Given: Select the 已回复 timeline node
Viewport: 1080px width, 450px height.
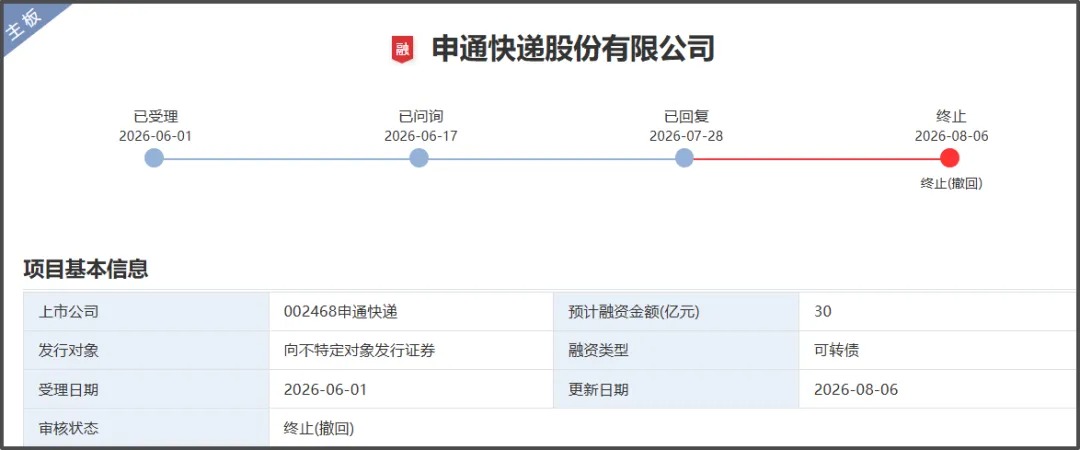Looking at the screenshot, I should pos(684,158).
